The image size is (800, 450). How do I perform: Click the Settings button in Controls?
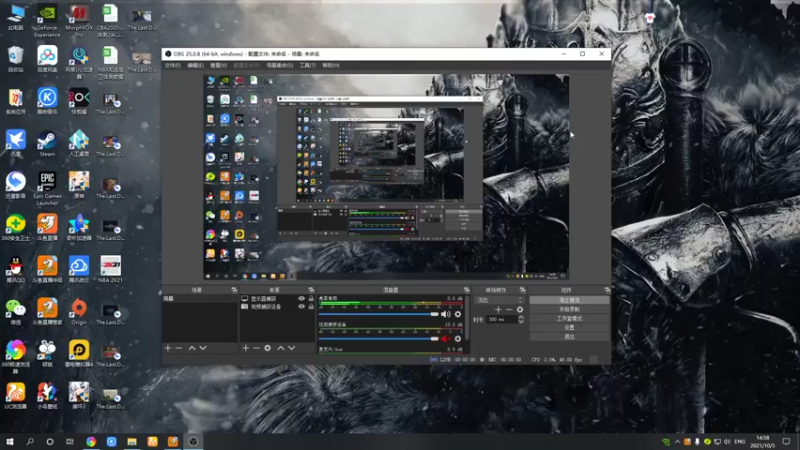pyautogui.click(x=569, y=328)
